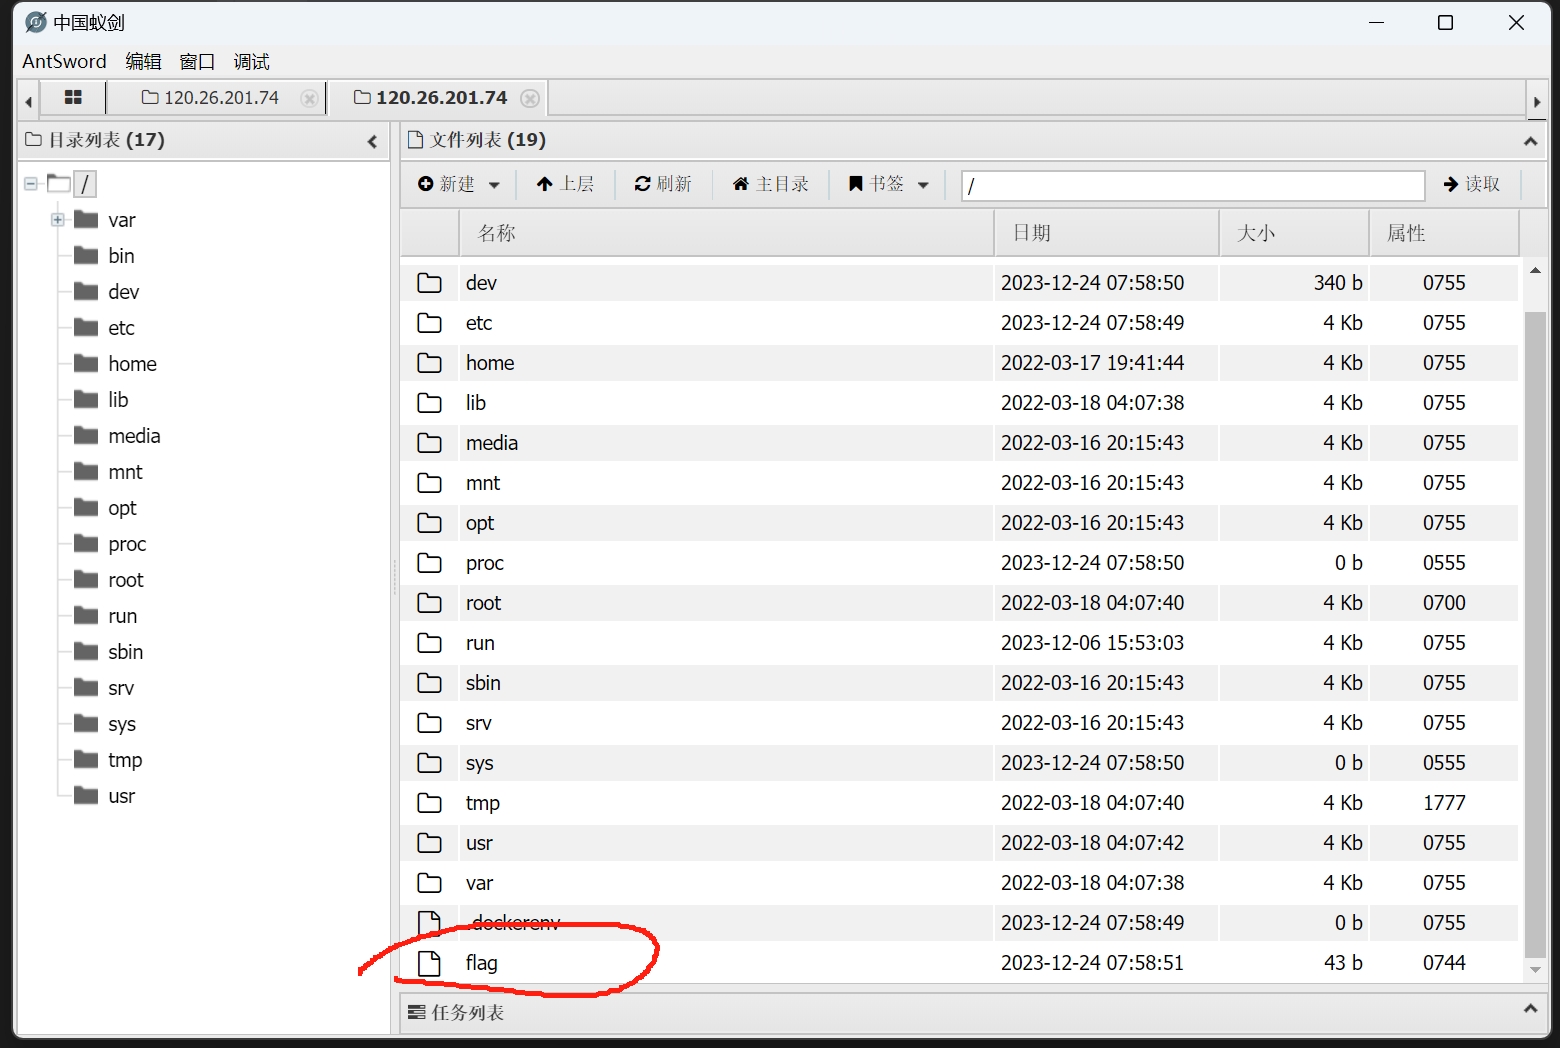
Task: Click the read (读取) button
Action: pyautogui.click(x=1472, y=184)
